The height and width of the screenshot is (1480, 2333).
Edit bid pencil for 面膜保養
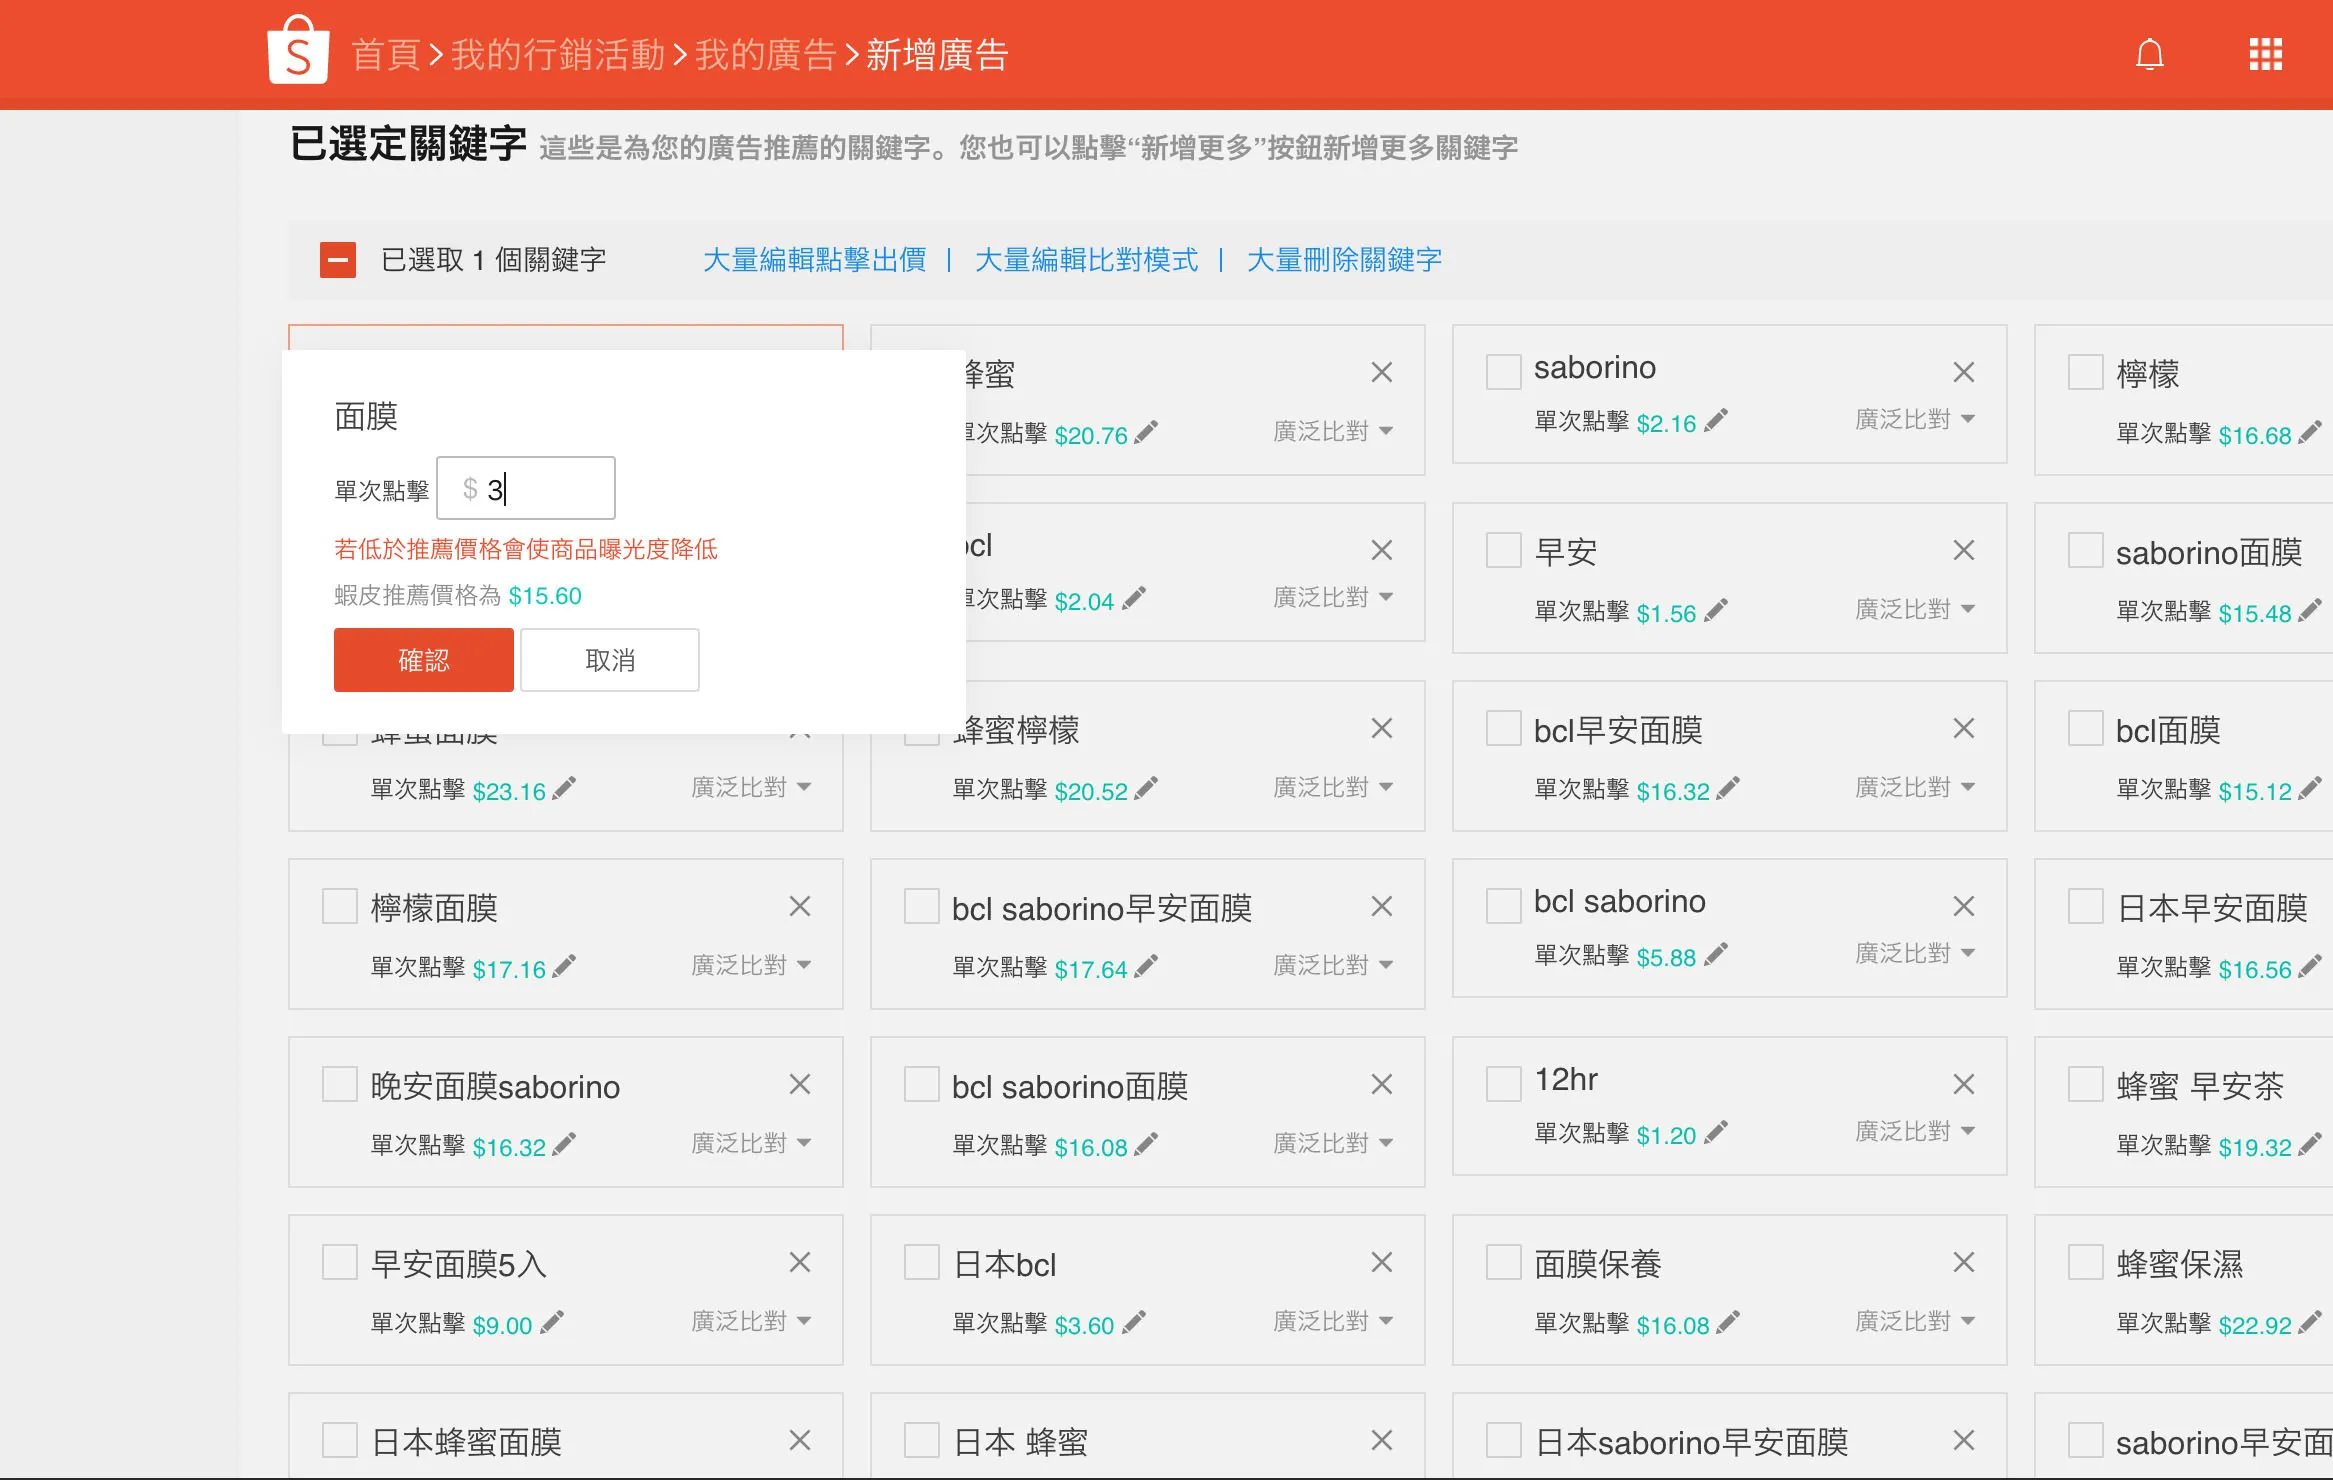coord(1728,1323)
